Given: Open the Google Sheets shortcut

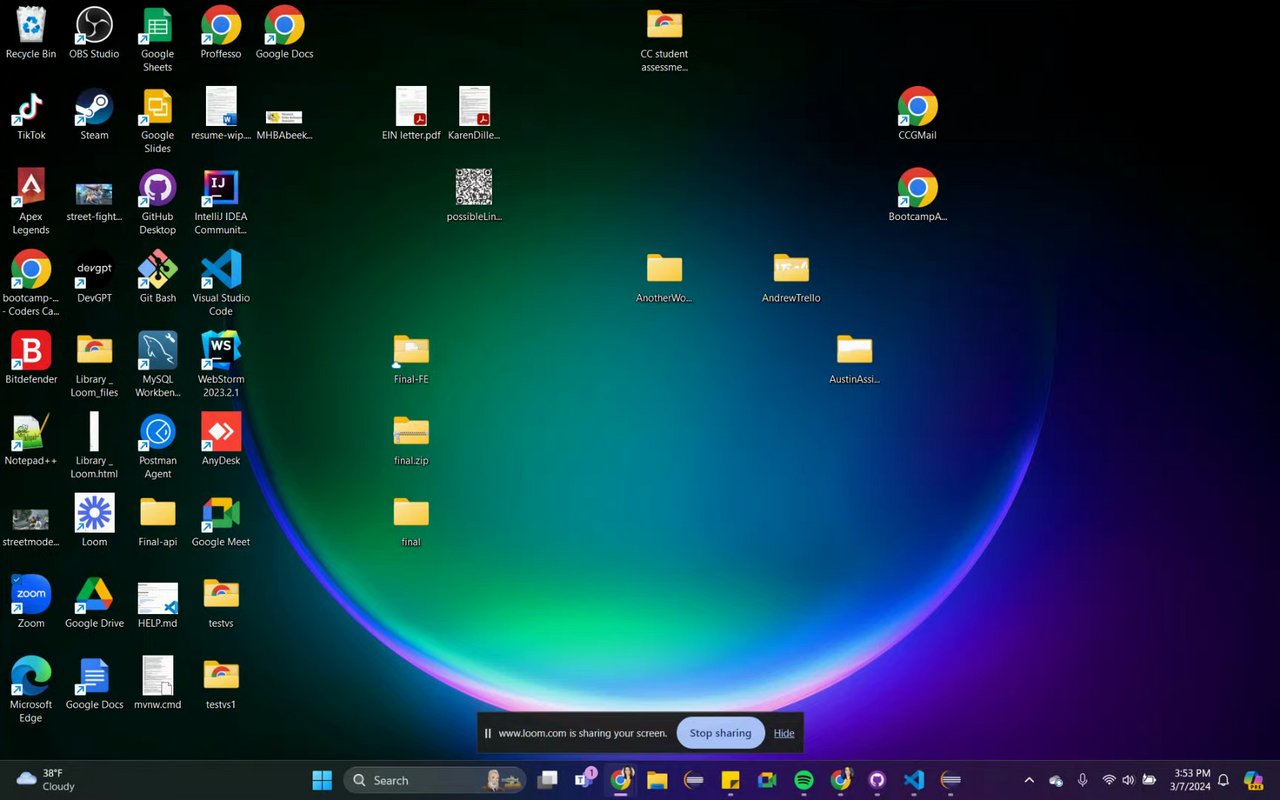Looking at the screenshot, I should (157, 39).
